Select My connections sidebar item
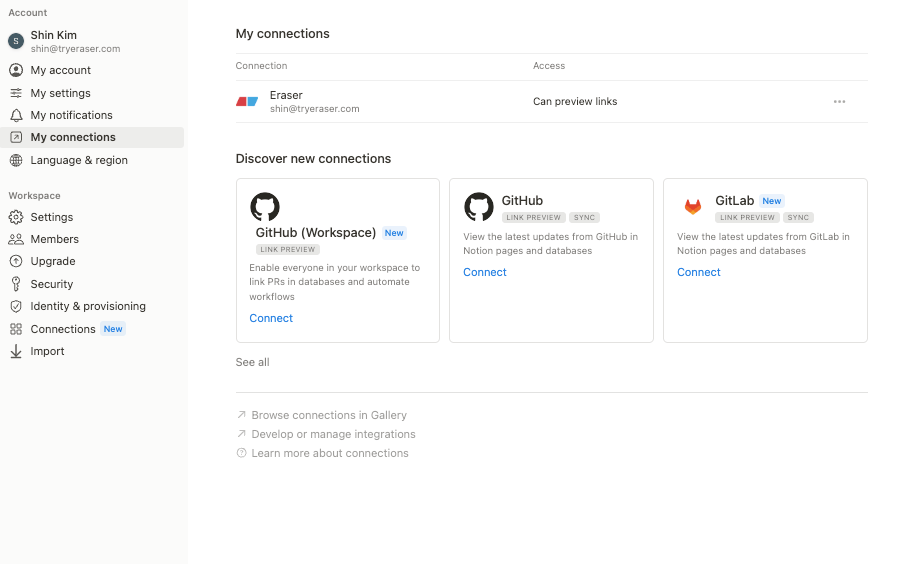The image size is (912, 564). pos(92,137)
